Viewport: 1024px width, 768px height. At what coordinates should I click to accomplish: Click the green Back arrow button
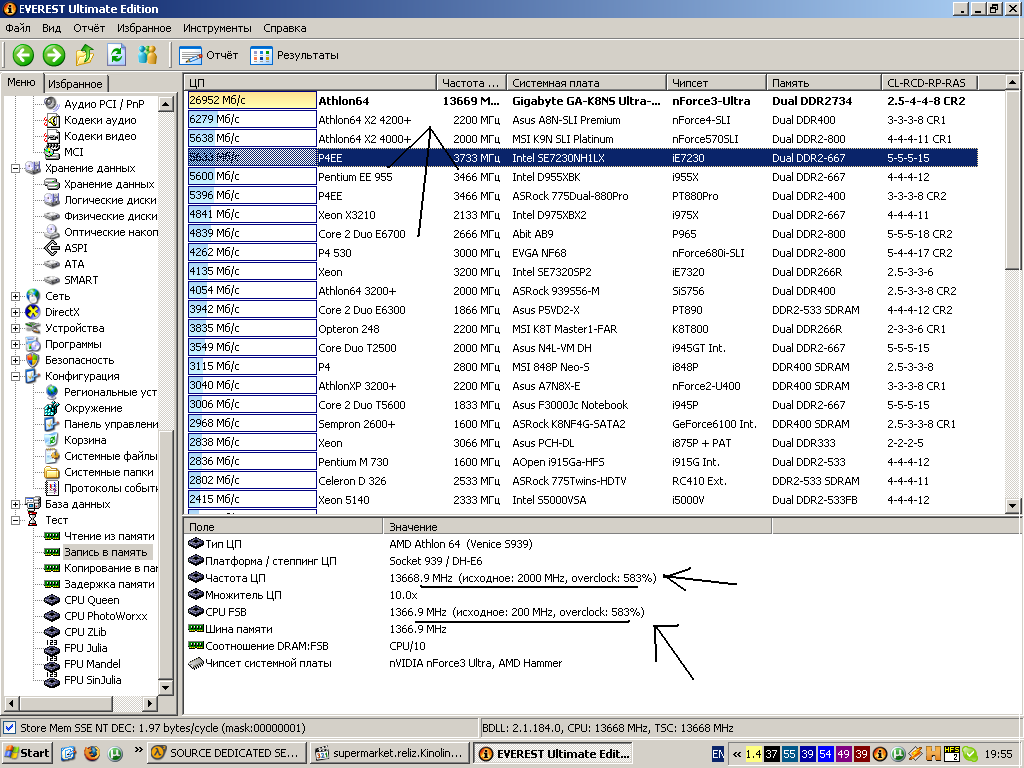tap(24, 55)
